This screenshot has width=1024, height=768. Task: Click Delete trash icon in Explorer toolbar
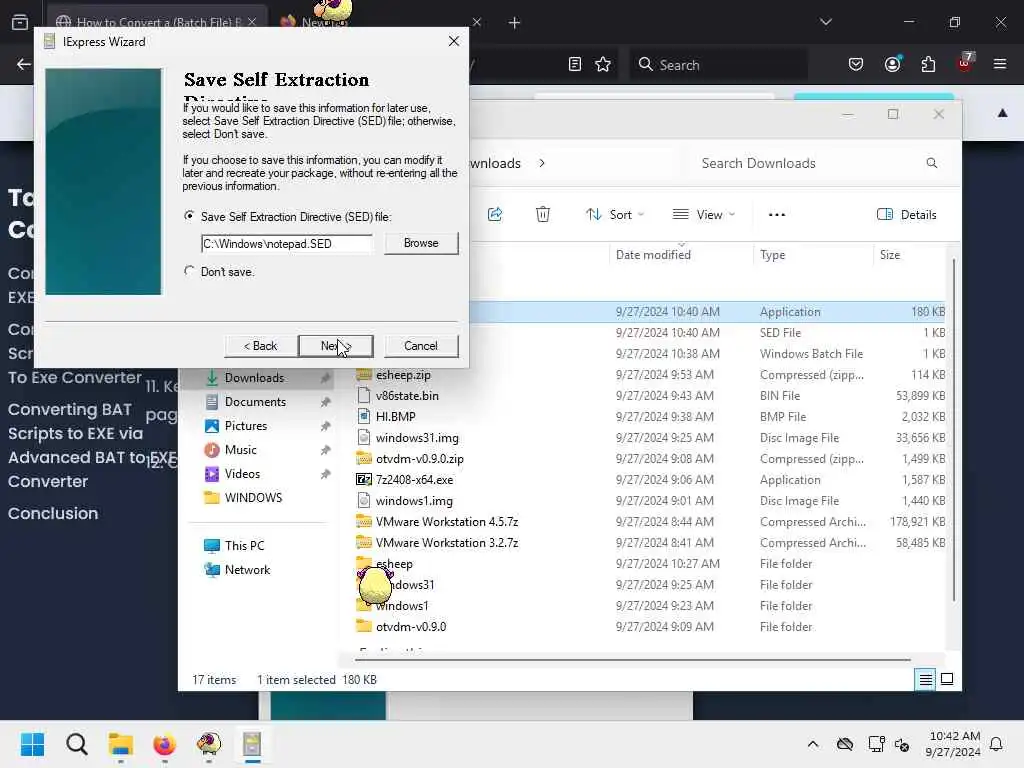(543, 214)
